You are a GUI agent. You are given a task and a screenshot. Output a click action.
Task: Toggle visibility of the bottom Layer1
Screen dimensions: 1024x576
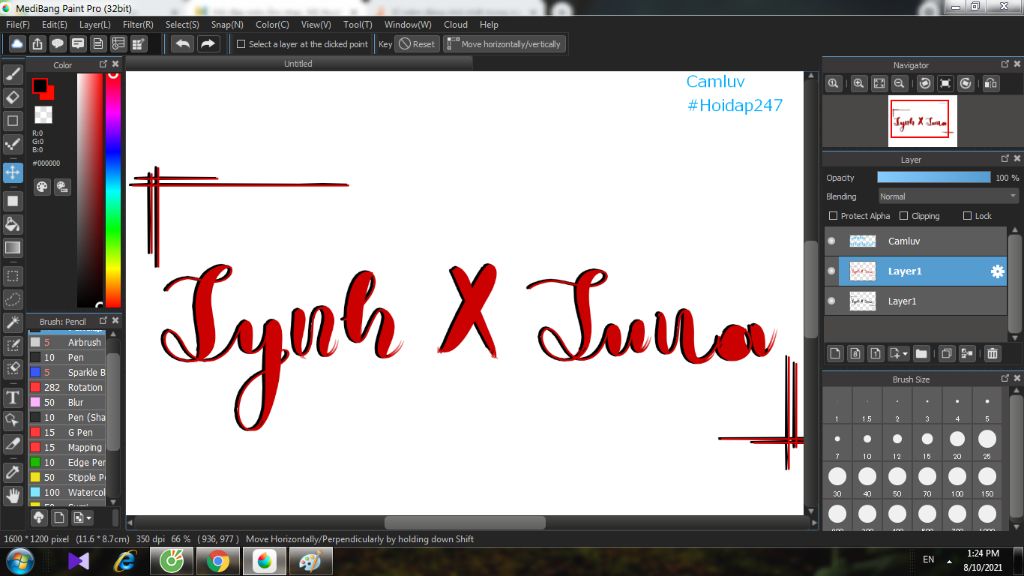pos(831,301)
